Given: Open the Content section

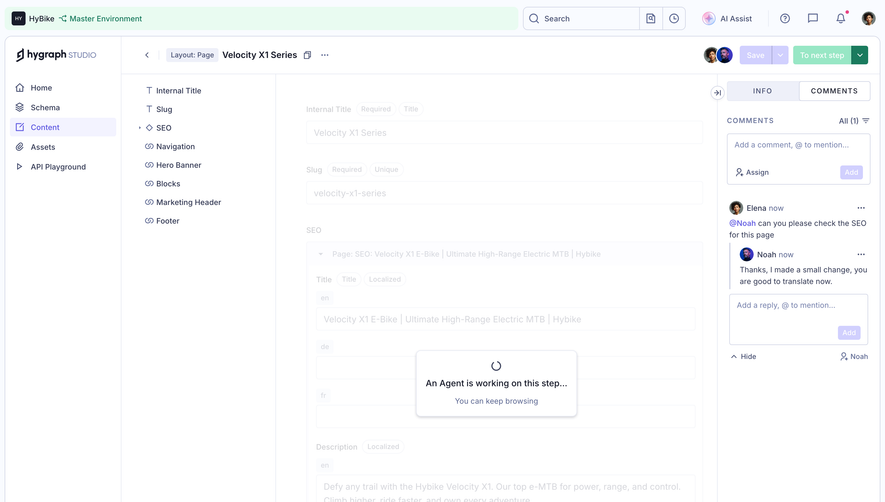Looking at the screenshot, I should pos(63,127).
